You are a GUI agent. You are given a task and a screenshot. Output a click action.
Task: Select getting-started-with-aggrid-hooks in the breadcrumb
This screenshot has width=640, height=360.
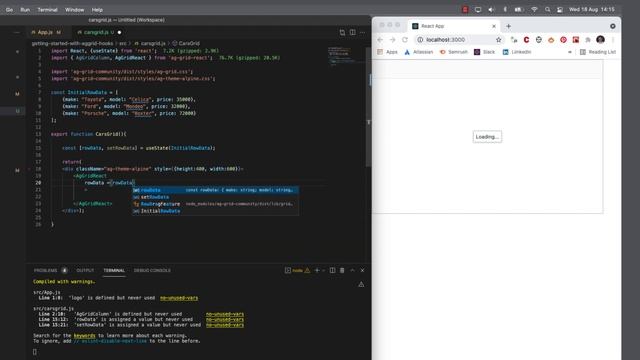pyautogui.click(x=72, y=43)
